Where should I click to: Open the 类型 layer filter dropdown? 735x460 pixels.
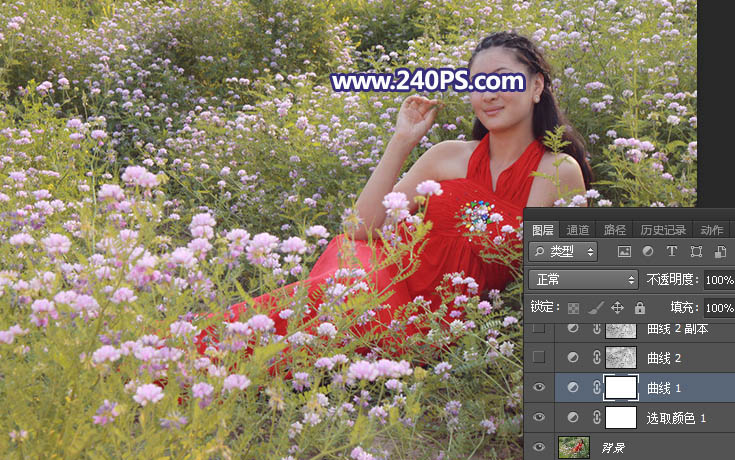pos(563,252)
